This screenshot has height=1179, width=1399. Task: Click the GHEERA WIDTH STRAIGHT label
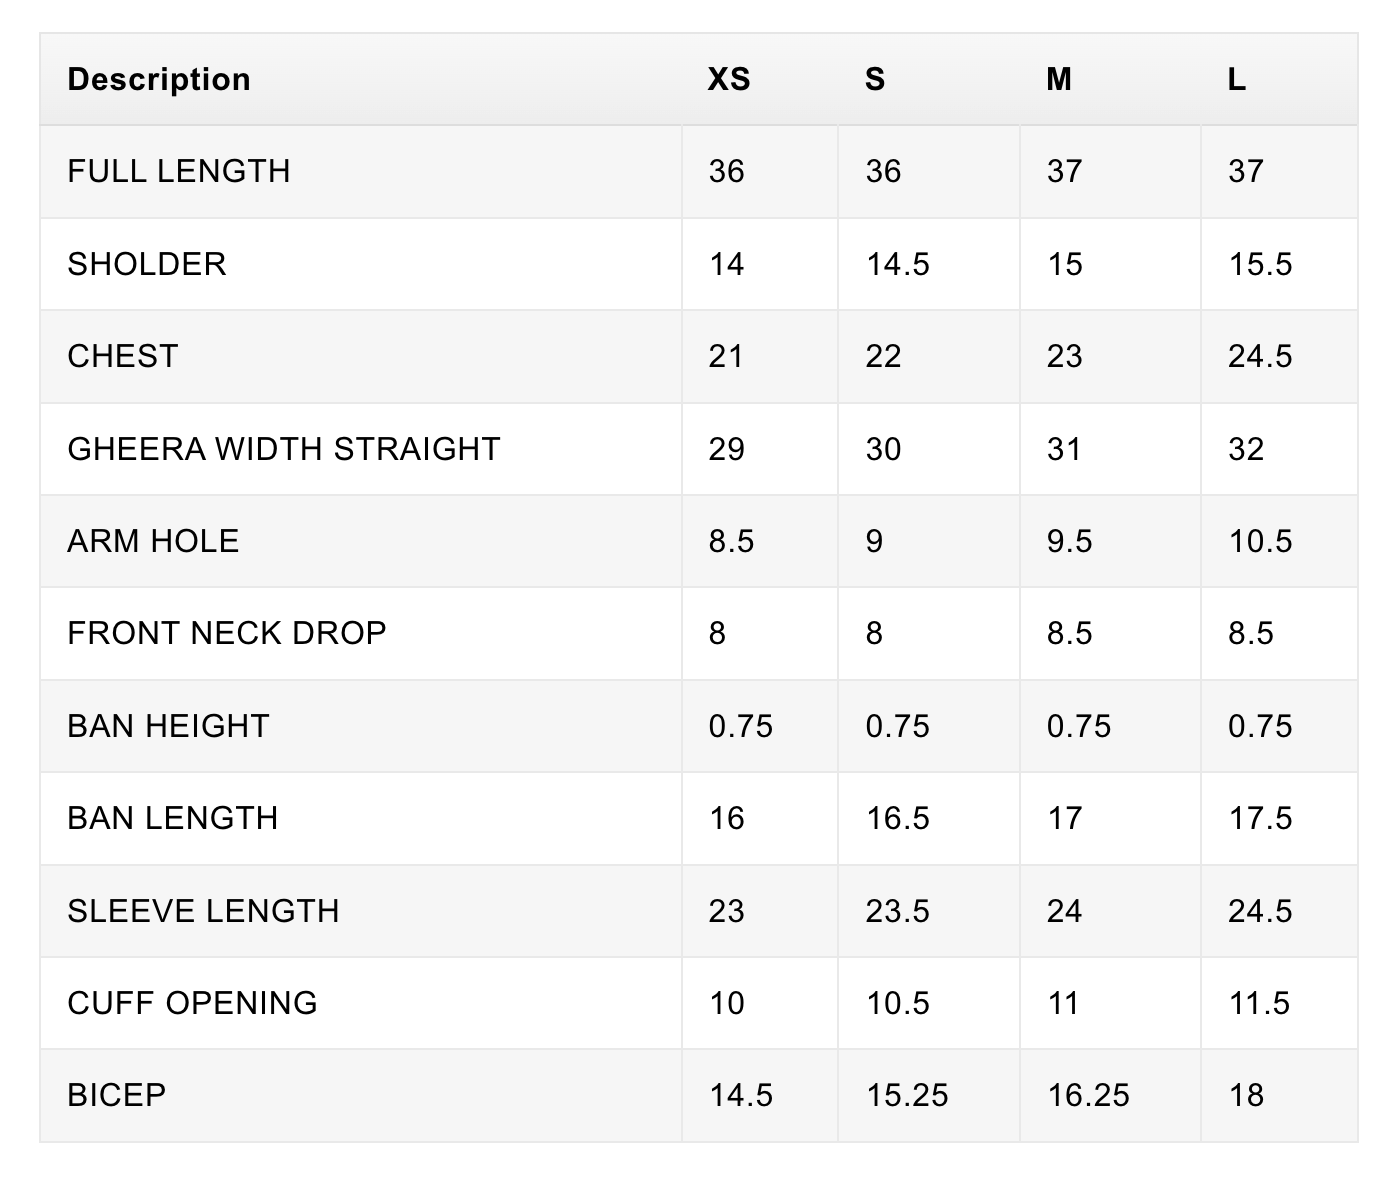point(284,449)
